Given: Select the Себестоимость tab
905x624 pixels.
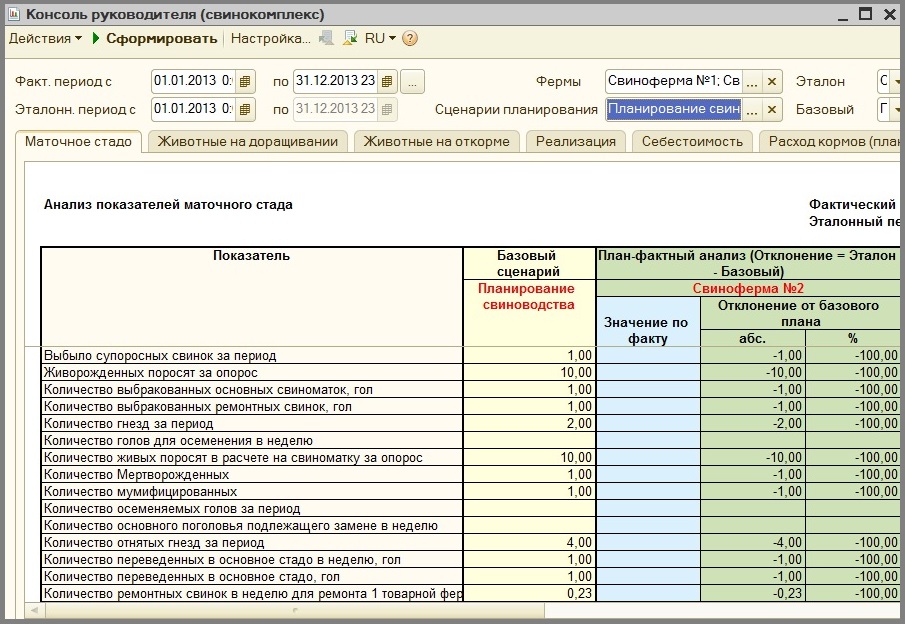Looking at the screenshot, I should pos(692,141).
